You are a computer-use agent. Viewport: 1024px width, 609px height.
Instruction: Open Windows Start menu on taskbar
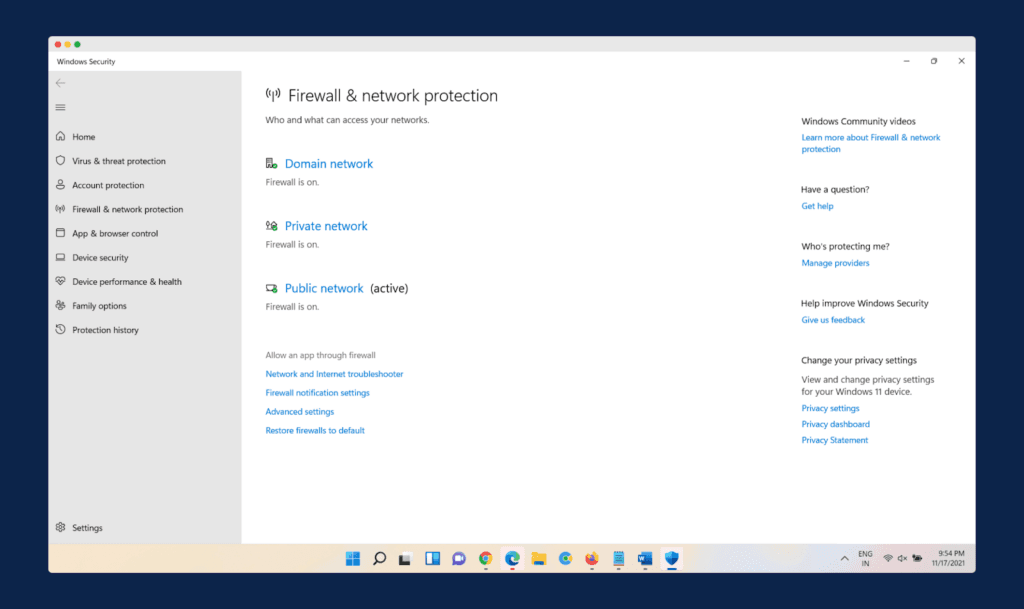pos(353,559)
